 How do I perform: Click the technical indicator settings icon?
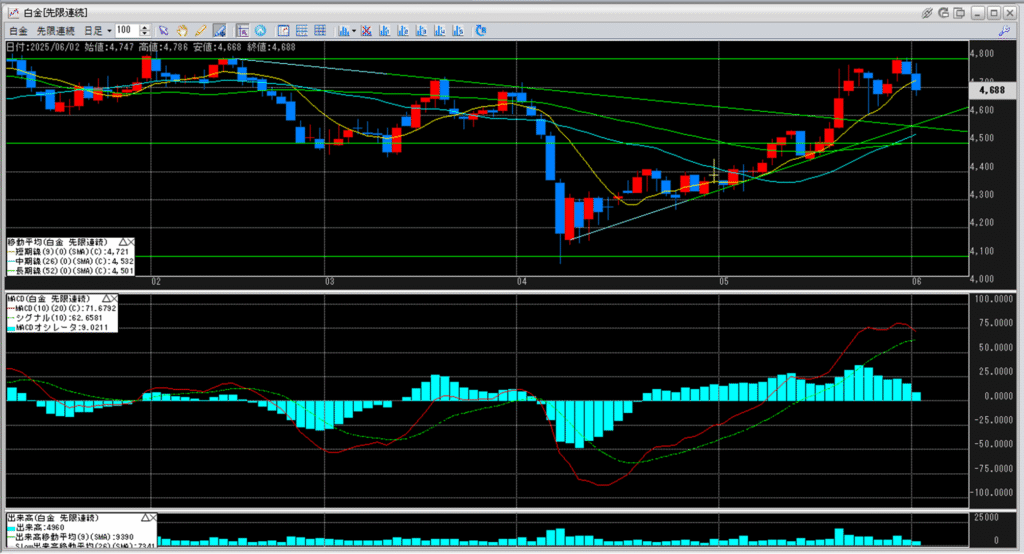point(242,31)
